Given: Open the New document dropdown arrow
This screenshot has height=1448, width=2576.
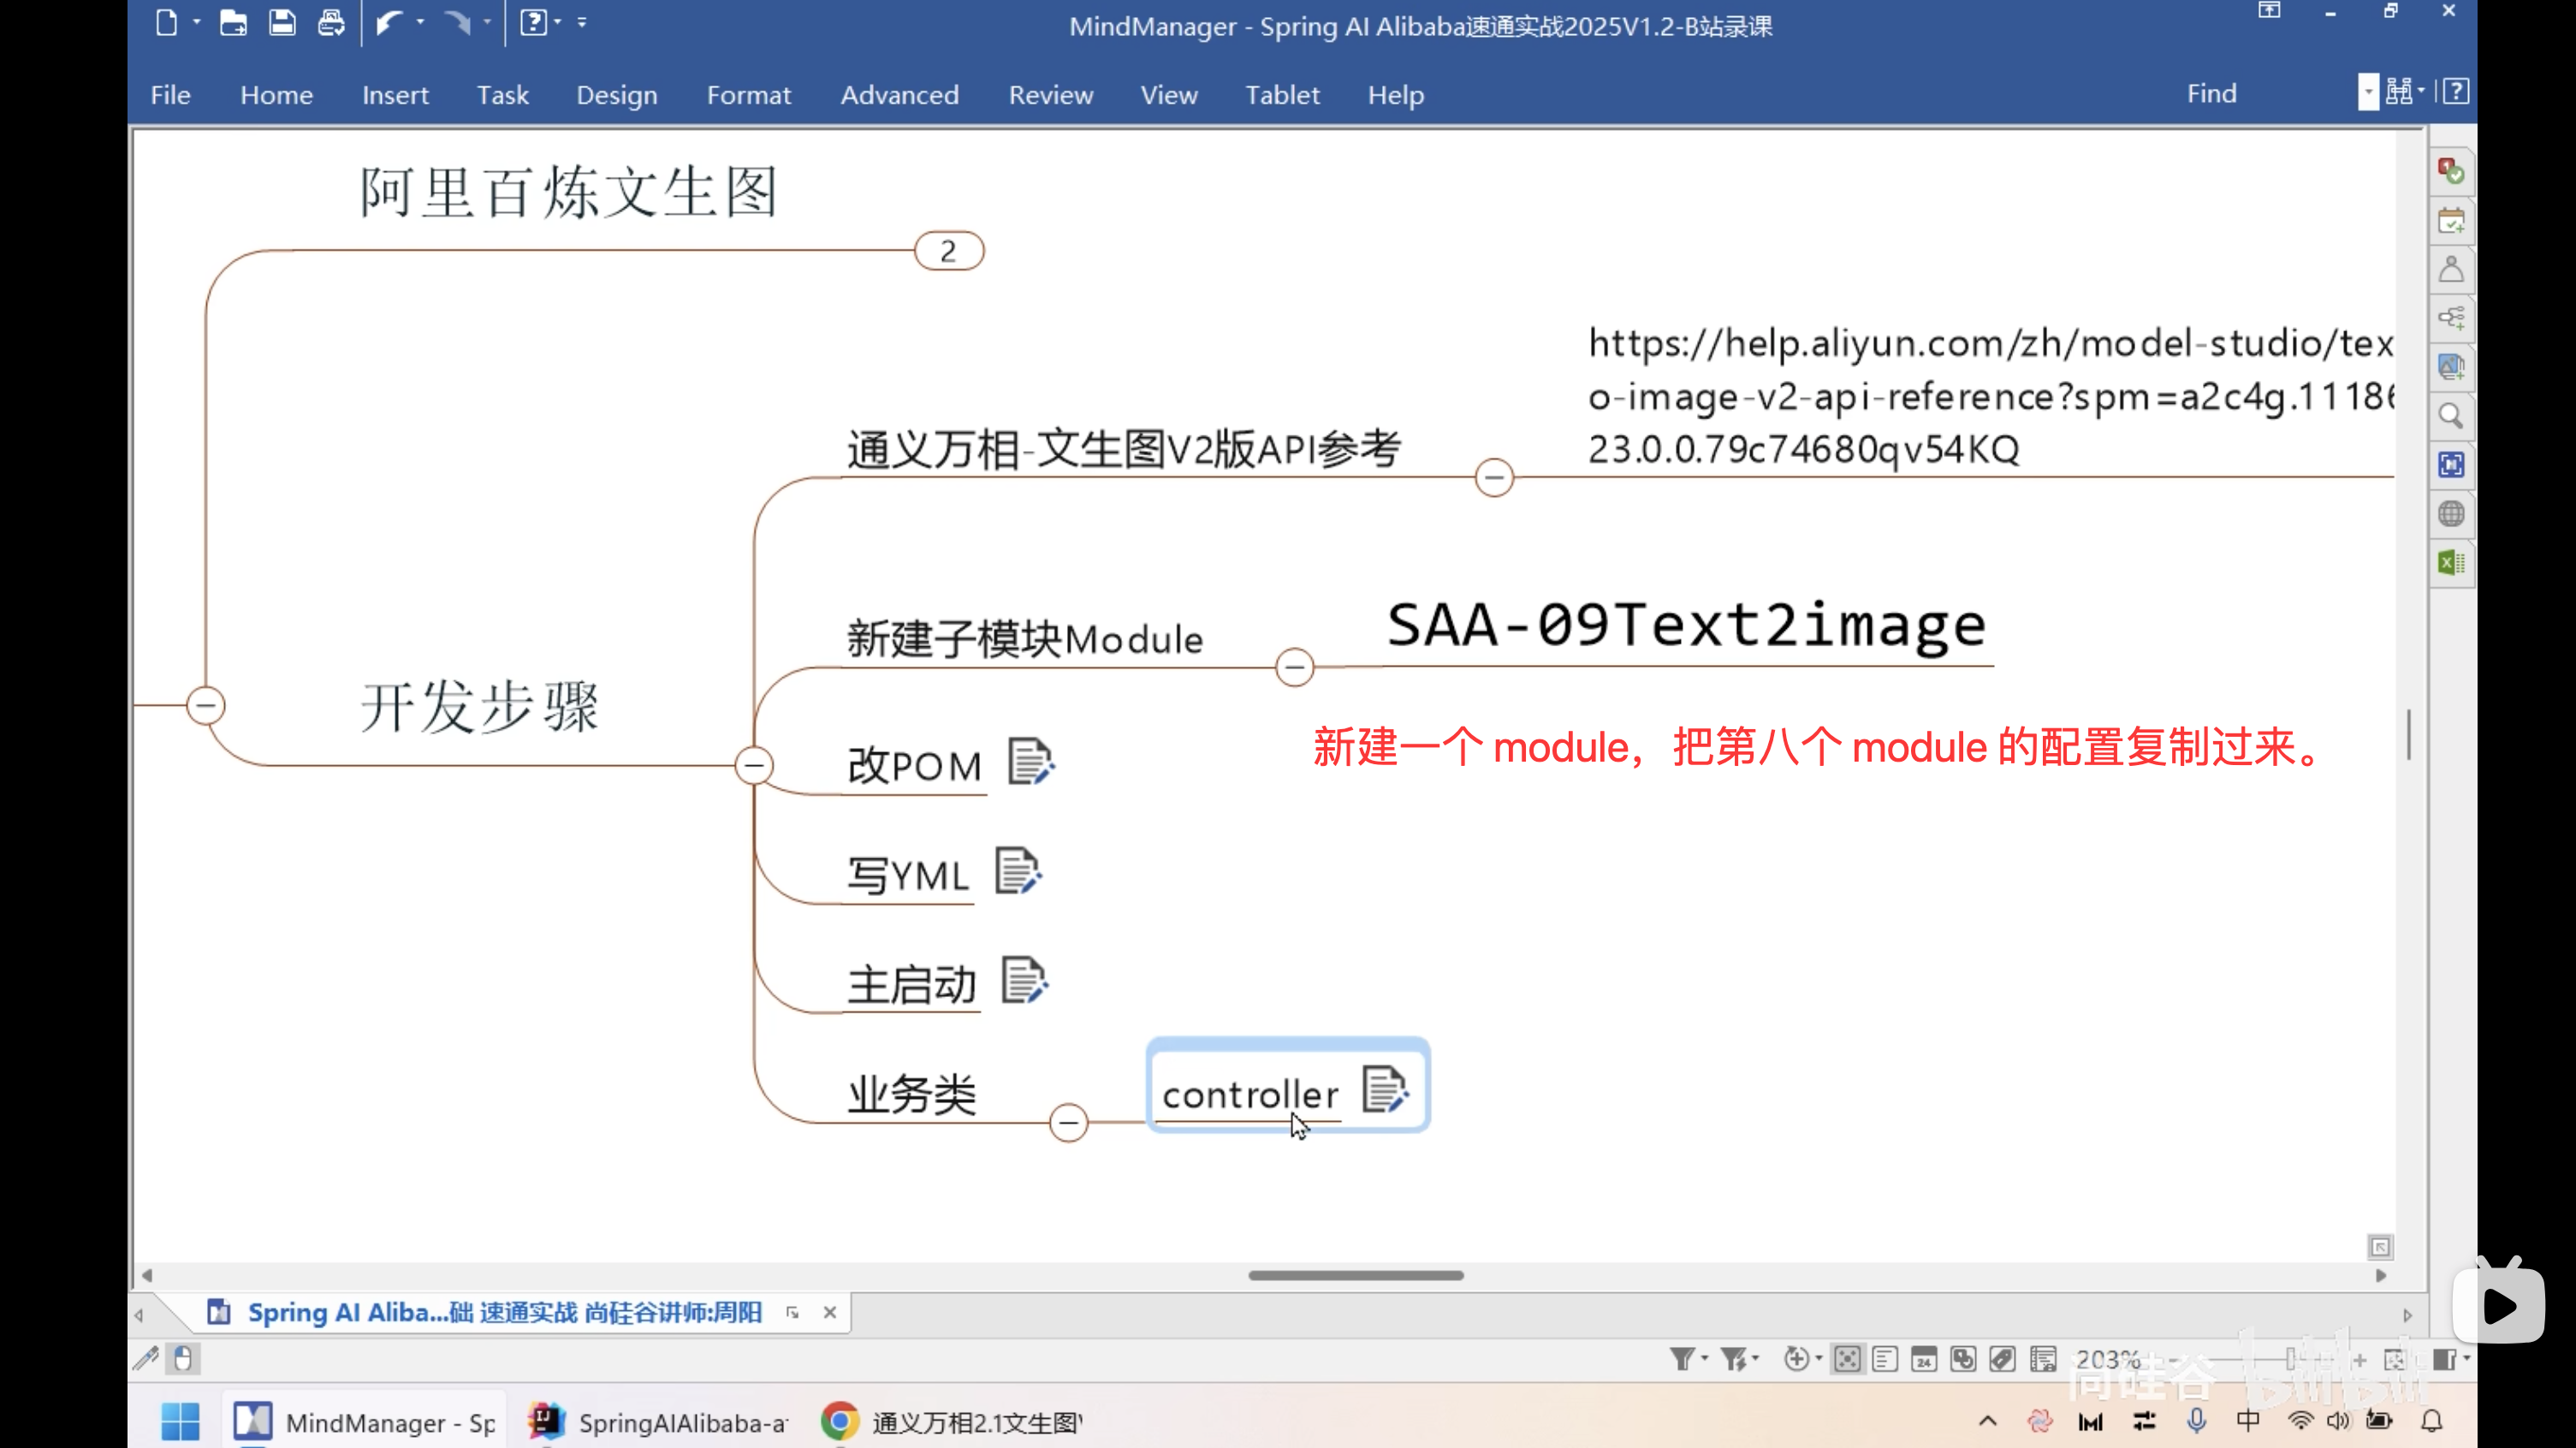Looking at the screenshot, I should pyautogui.click(x=197, y=22).
